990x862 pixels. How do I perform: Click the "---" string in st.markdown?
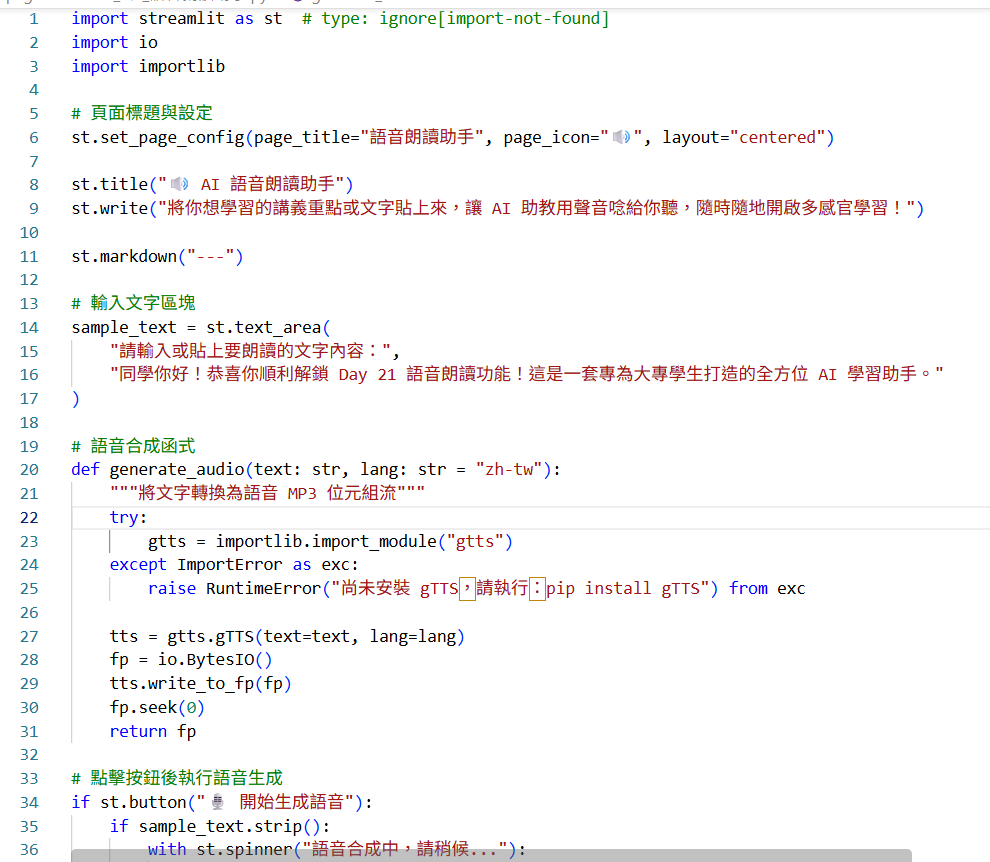pyautogui.click(x=211, y=256)
